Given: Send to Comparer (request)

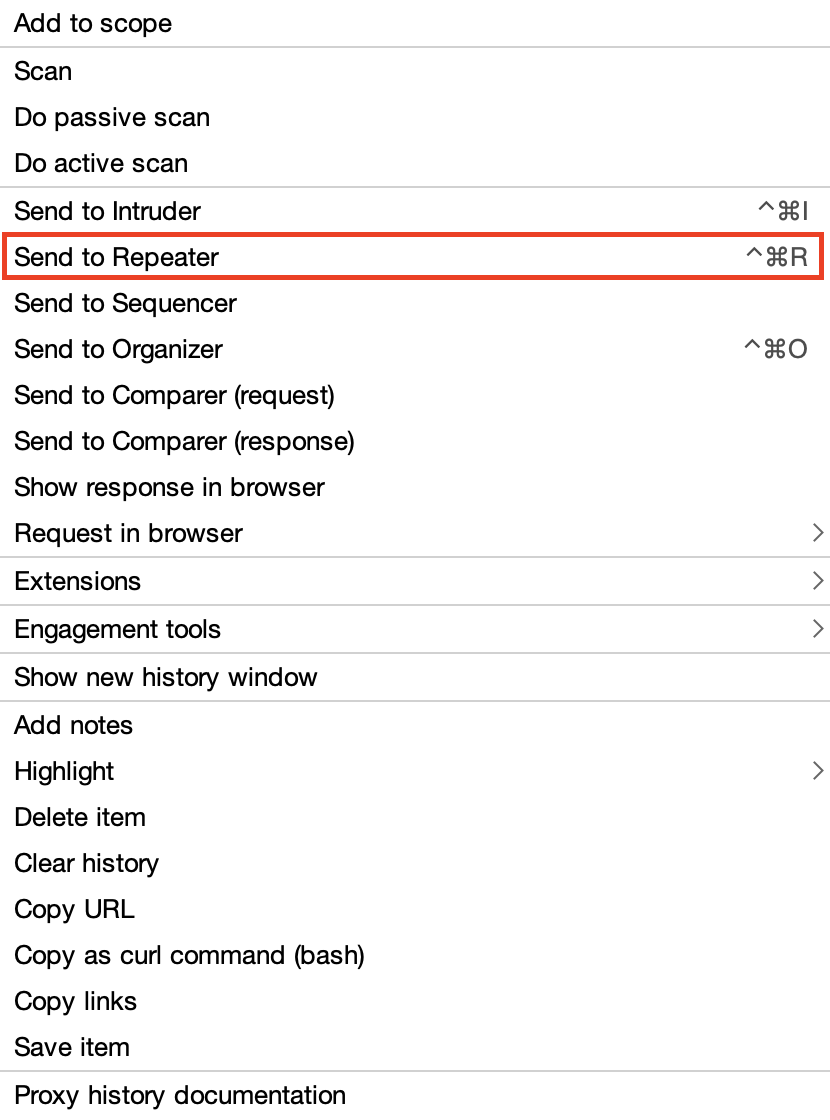Looking at the screenshot, I should (174, 396).
